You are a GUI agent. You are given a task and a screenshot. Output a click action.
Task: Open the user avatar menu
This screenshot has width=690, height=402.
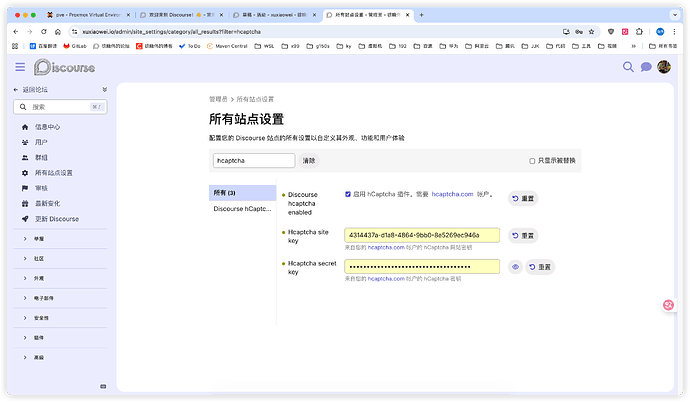coord(664,67)
